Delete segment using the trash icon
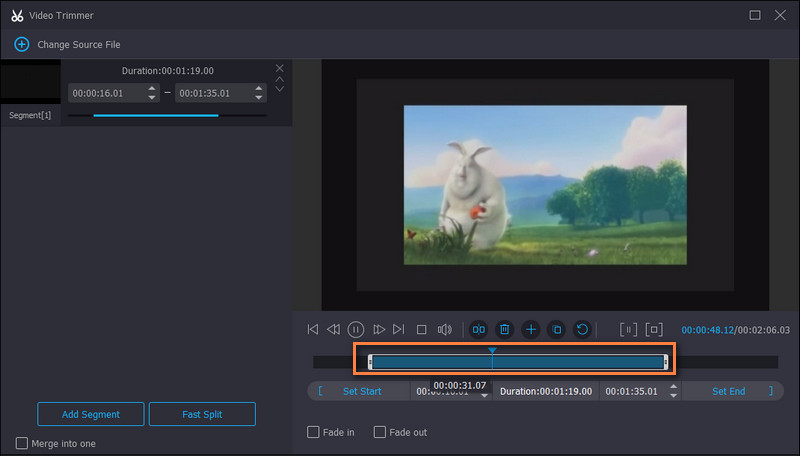This screenshot has height=456, width=800. 505,329
